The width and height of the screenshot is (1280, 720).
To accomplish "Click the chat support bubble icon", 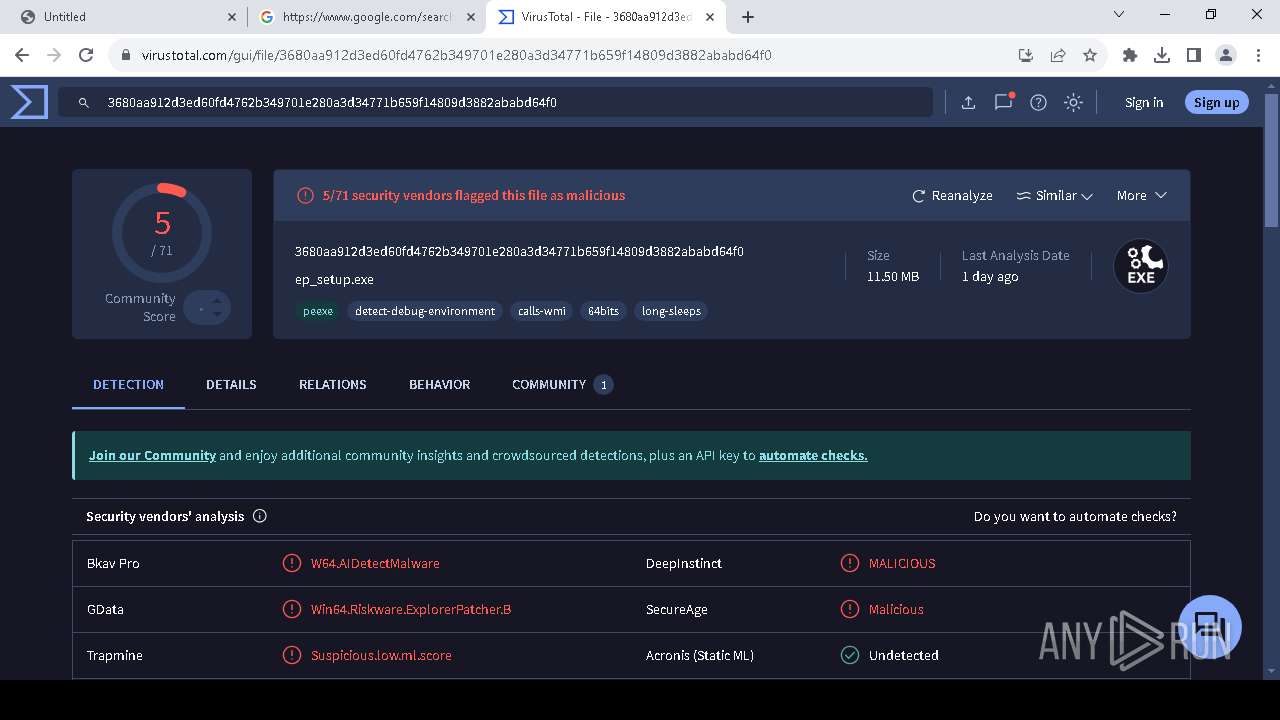I will (x=1210, y=627).
